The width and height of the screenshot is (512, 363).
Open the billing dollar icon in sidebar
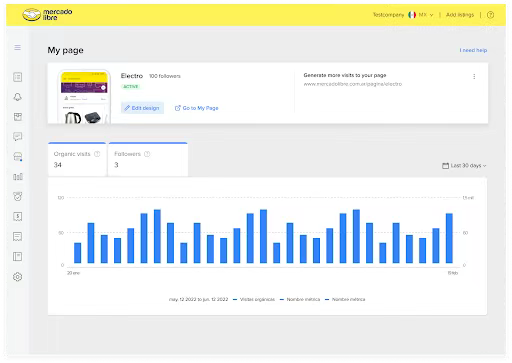point(18,216)
